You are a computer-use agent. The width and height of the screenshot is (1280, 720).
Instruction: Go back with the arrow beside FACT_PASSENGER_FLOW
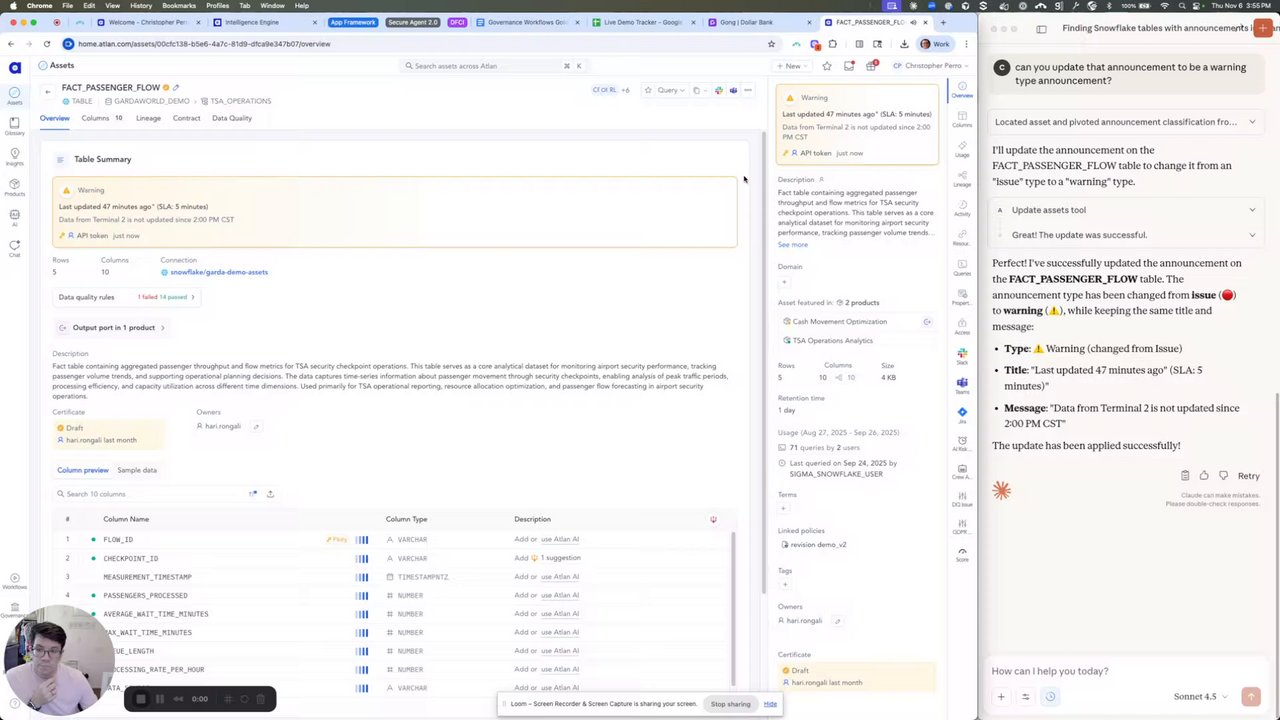click(47, 91)
